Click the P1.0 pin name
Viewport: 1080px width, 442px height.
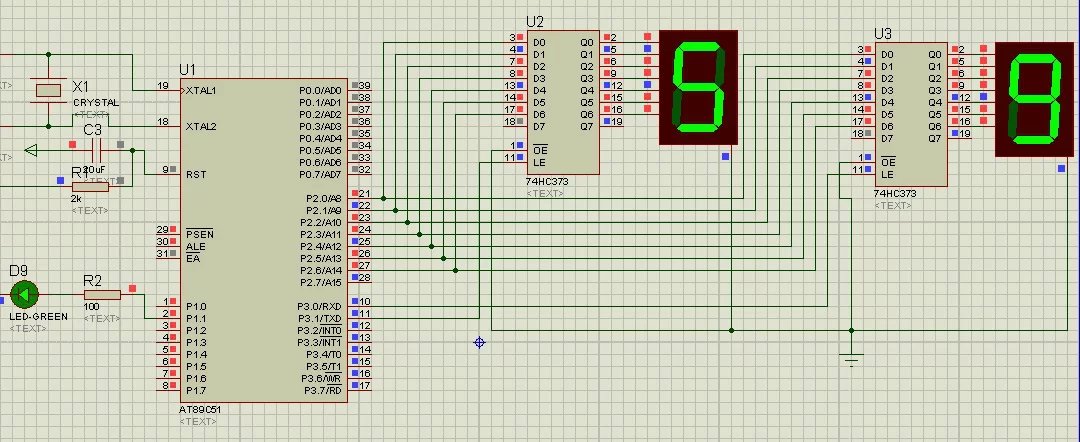point(196,306)
